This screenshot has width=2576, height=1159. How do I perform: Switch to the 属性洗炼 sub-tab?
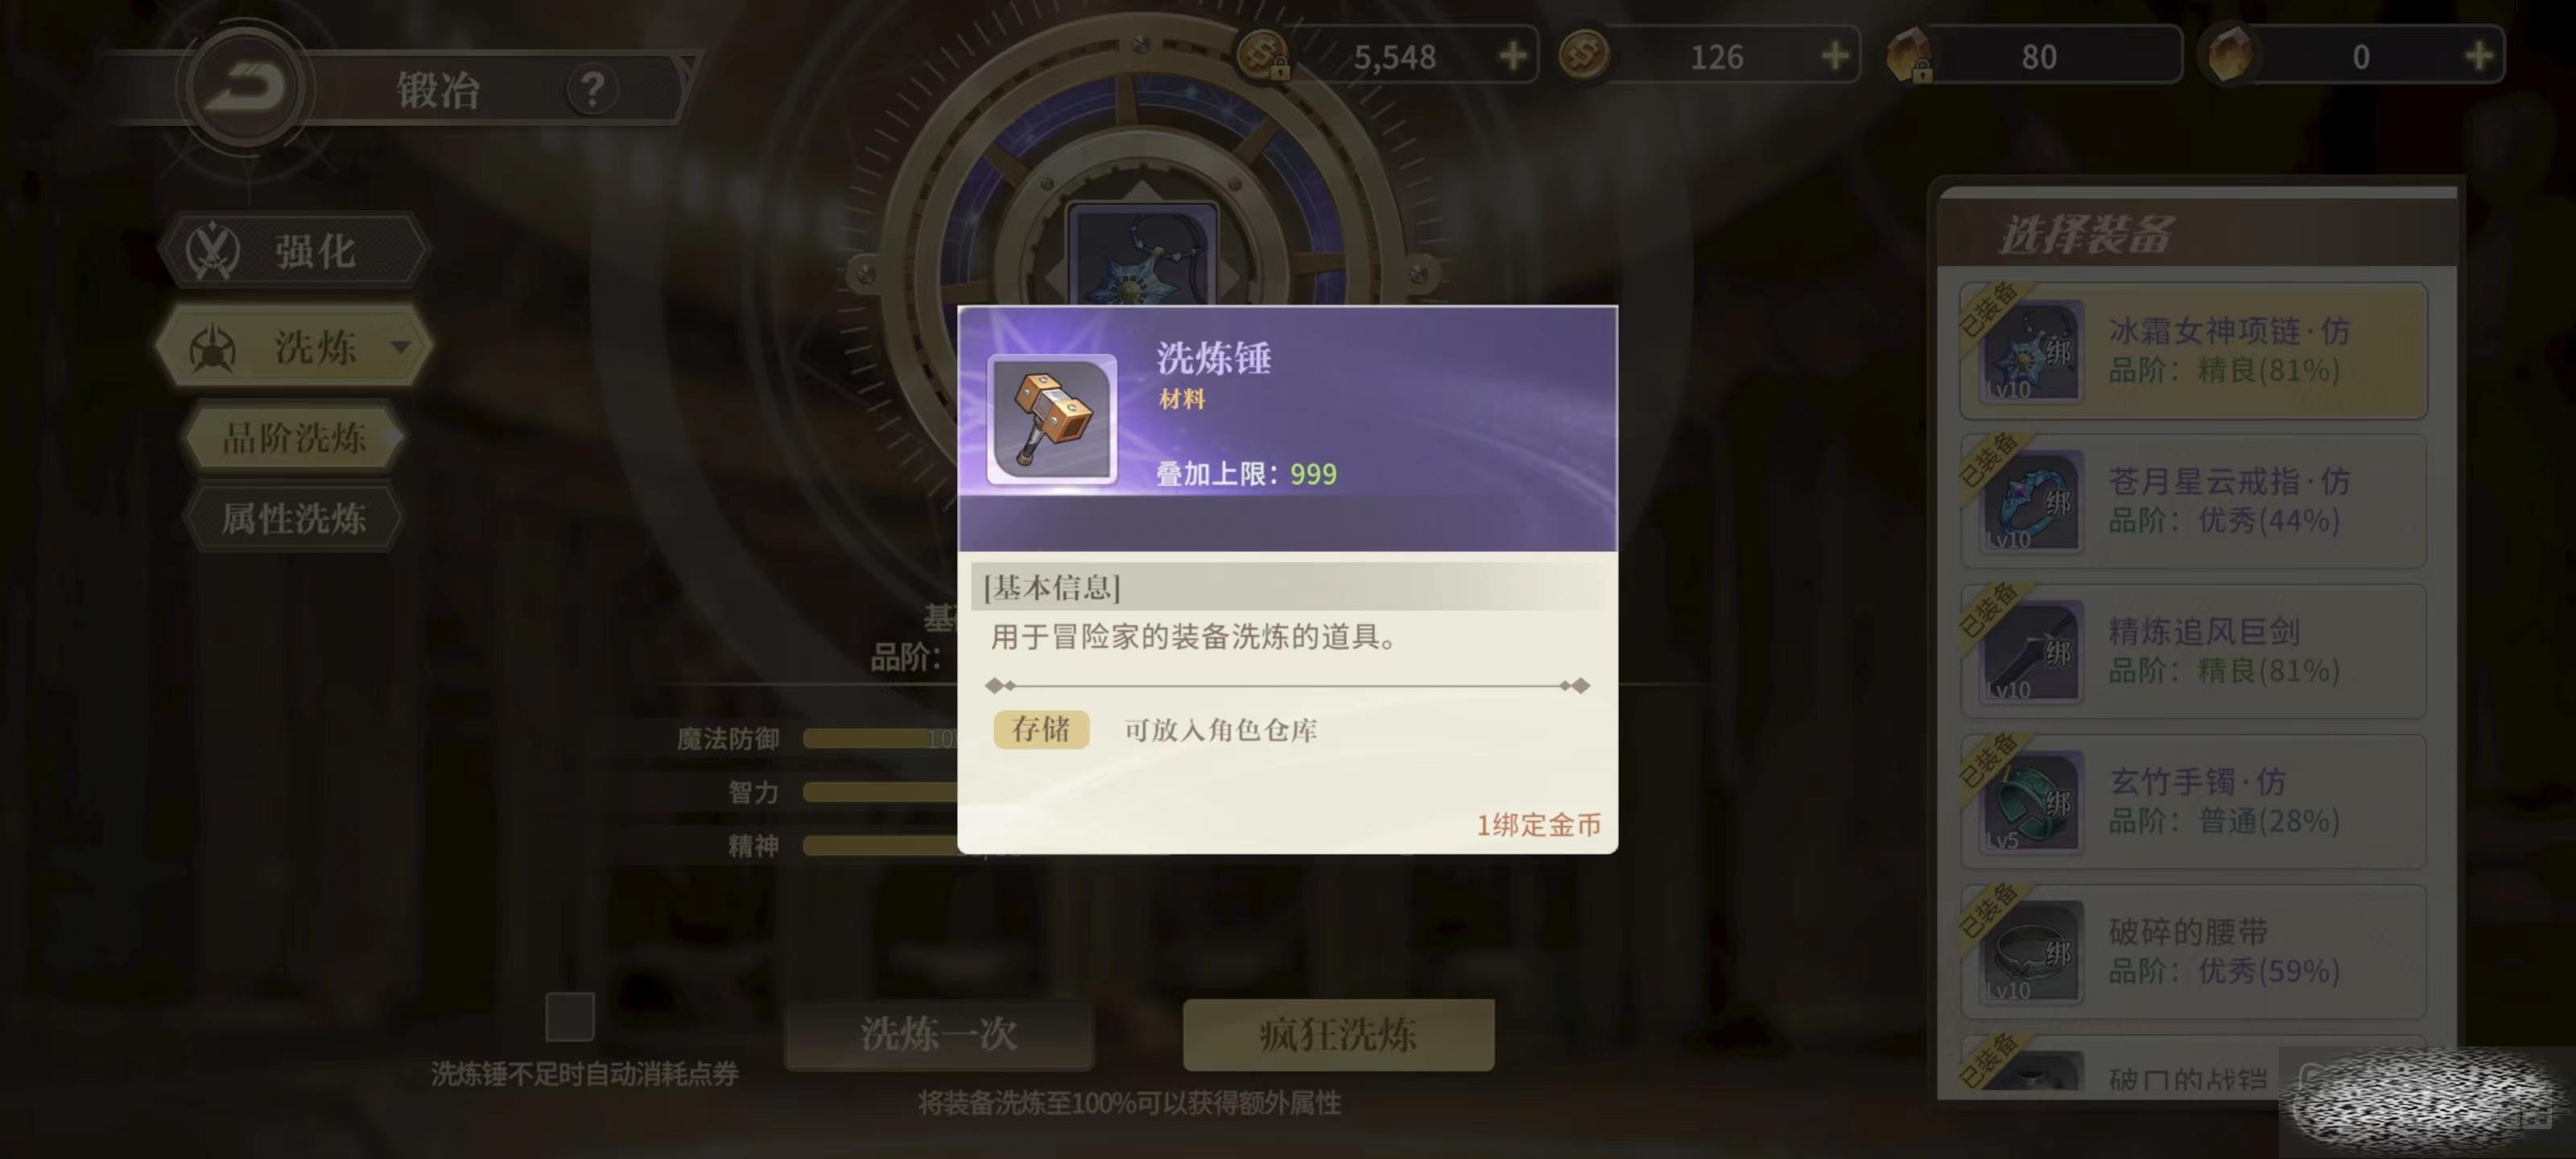tap(294, 518)
